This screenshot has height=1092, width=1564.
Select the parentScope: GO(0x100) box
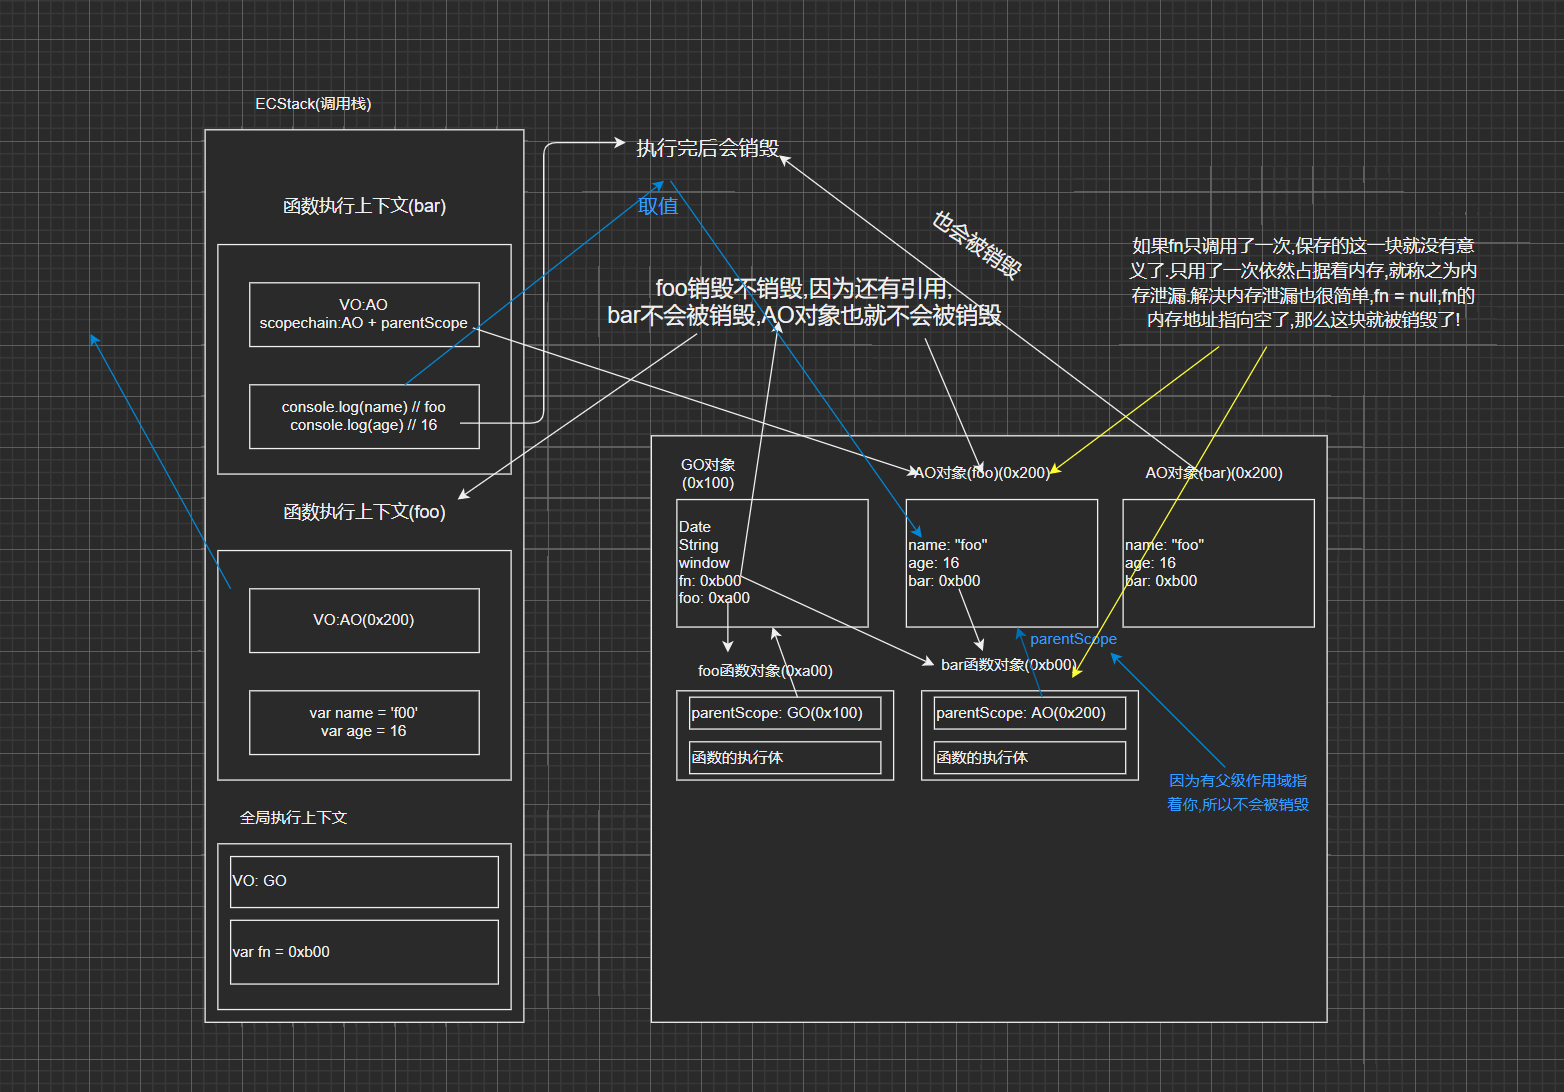785,713
